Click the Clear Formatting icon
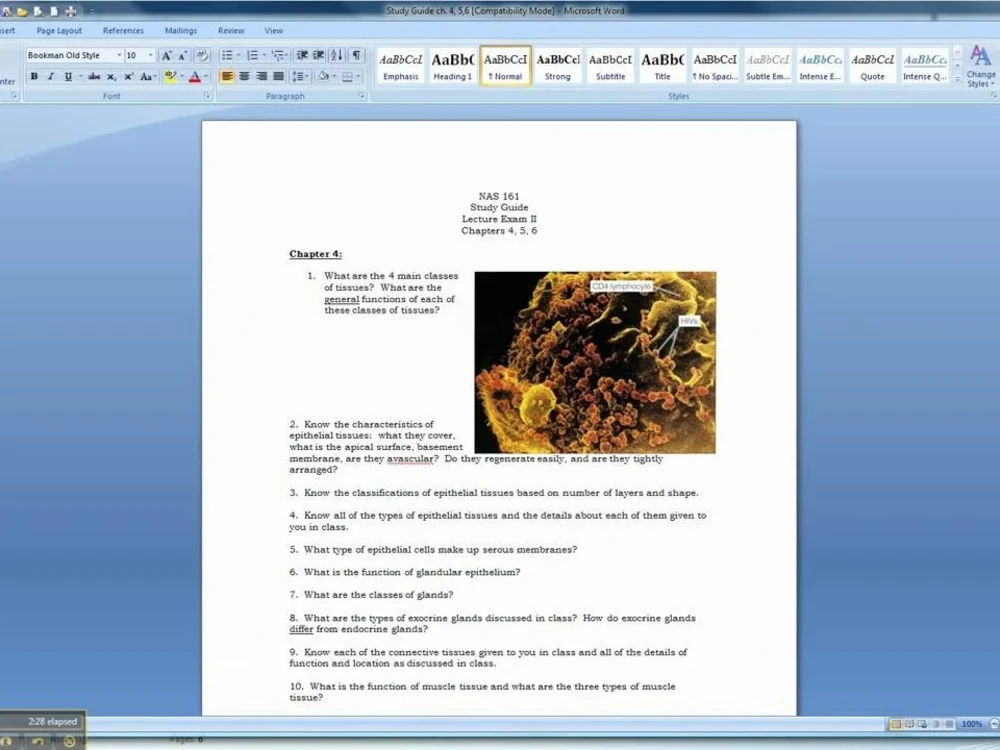 tap(202, 55)
